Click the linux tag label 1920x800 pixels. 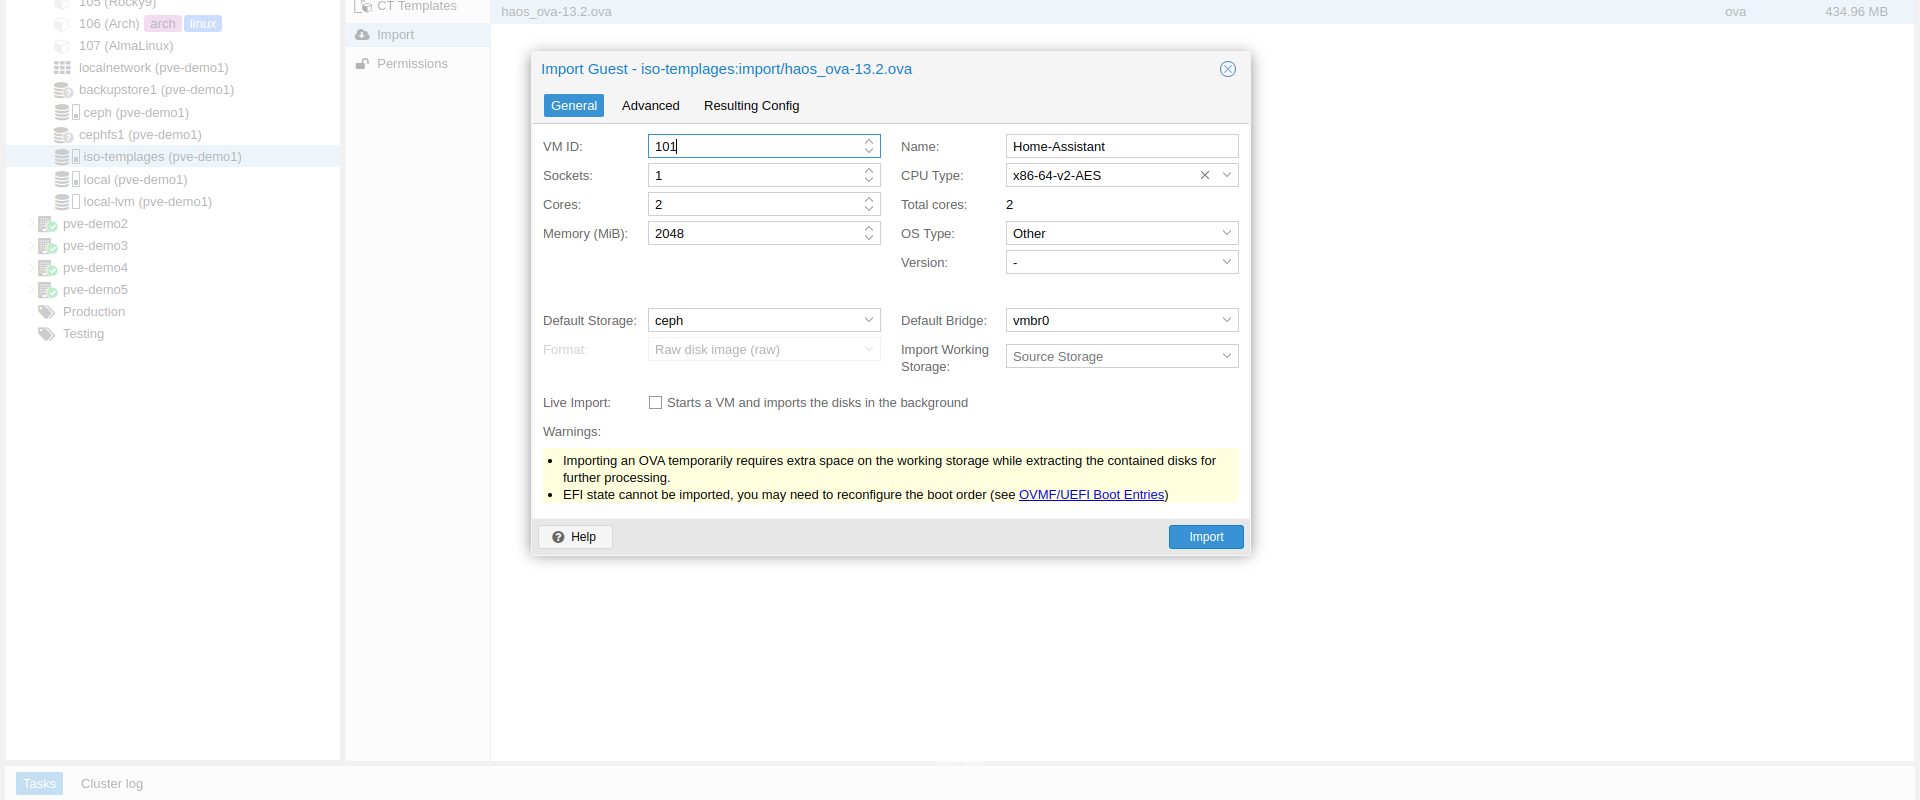203,24
